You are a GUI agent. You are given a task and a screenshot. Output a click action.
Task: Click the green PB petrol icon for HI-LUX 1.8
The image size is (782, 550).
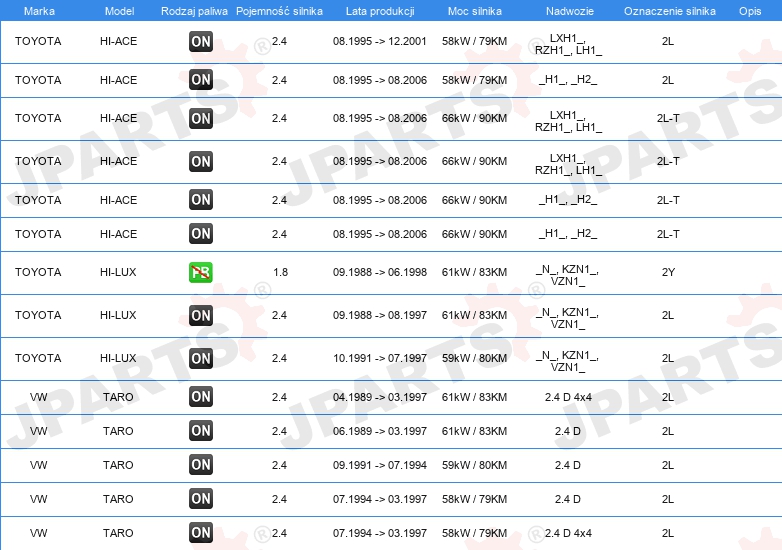click(201, 272)
